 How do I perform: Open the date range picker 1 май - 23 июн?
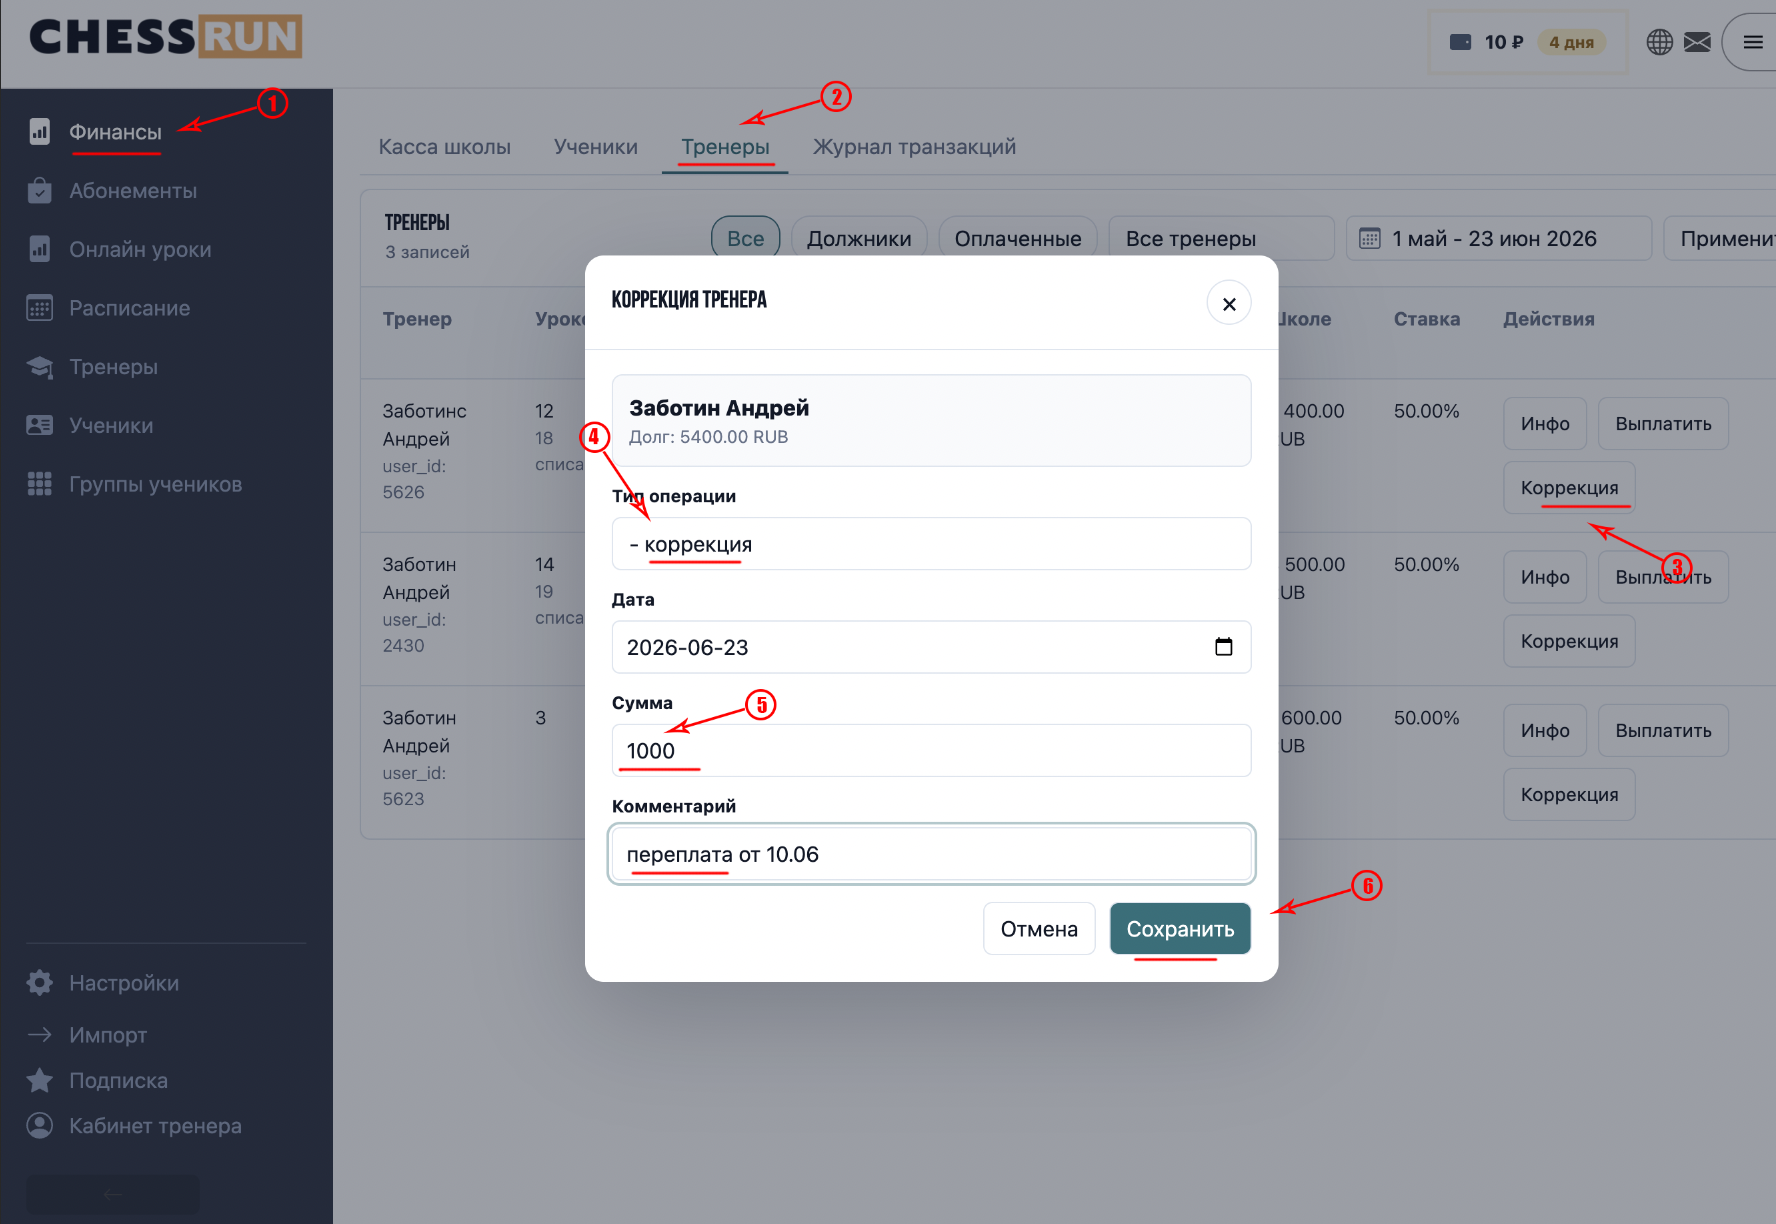(x=1498, y=239)
